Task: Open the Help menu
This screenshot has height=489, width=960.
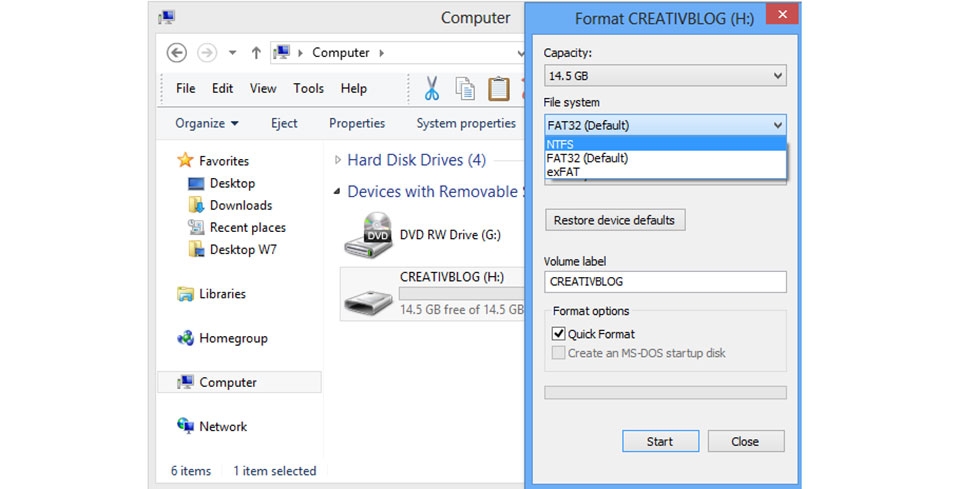Action: (x=353, y=88)
